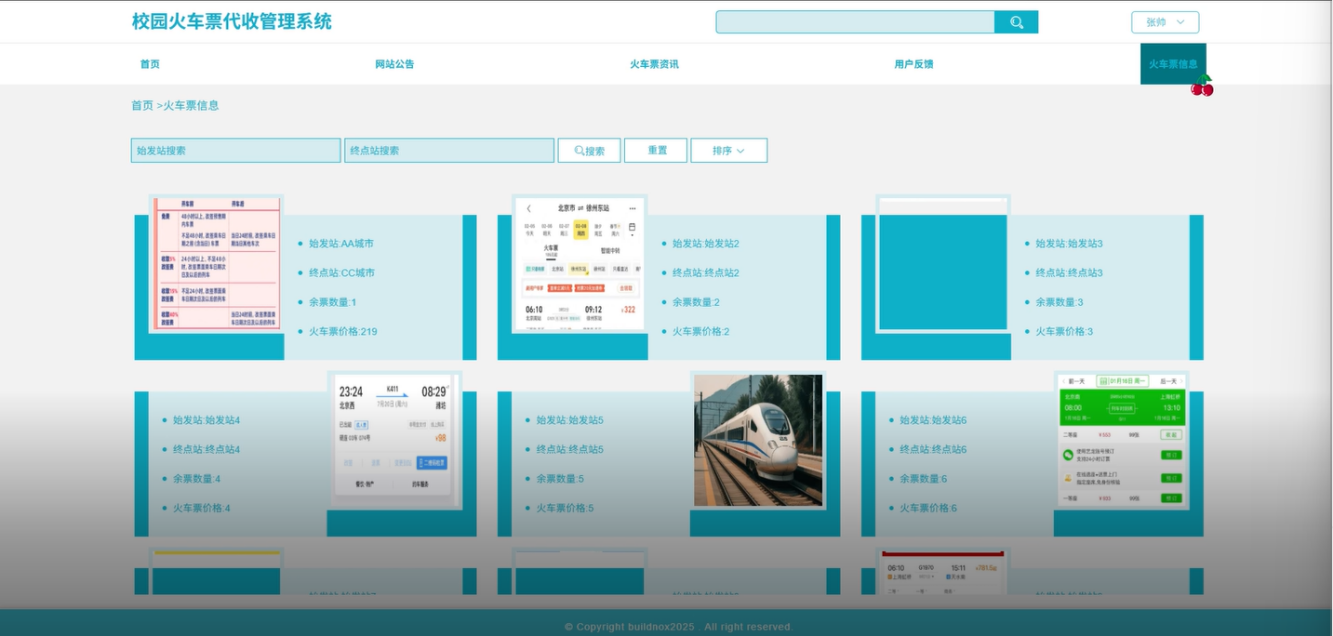
Task: Click the text 火车票价格:4
Action: 201,509
